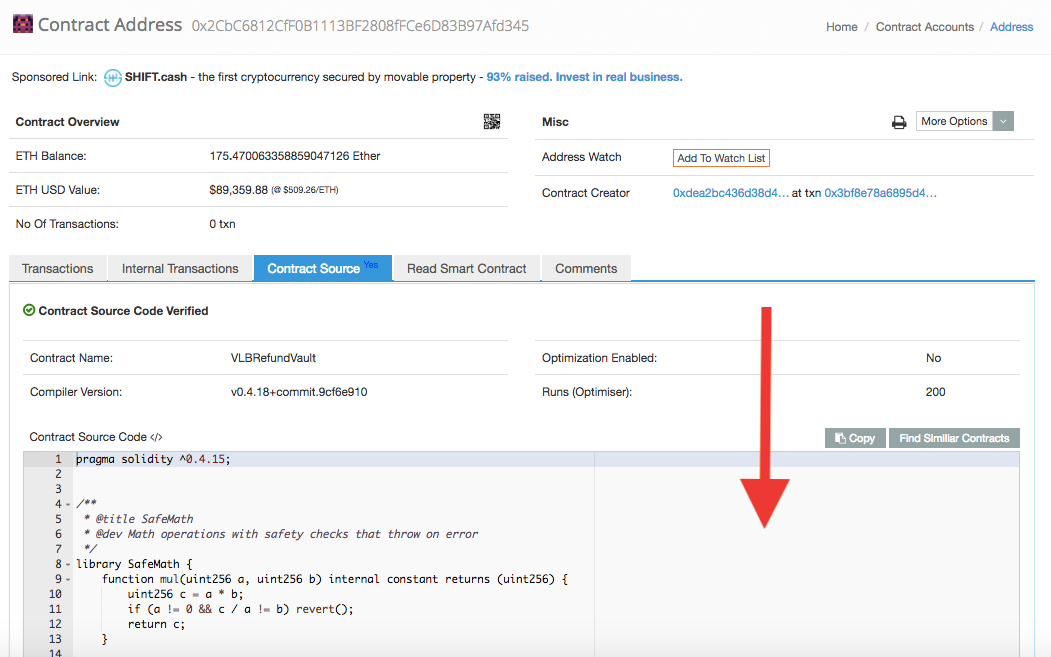Select the Contract Source tab
Image resolution: width=1051 pixels, height=657 pixels.
click(x=322, y=268)
